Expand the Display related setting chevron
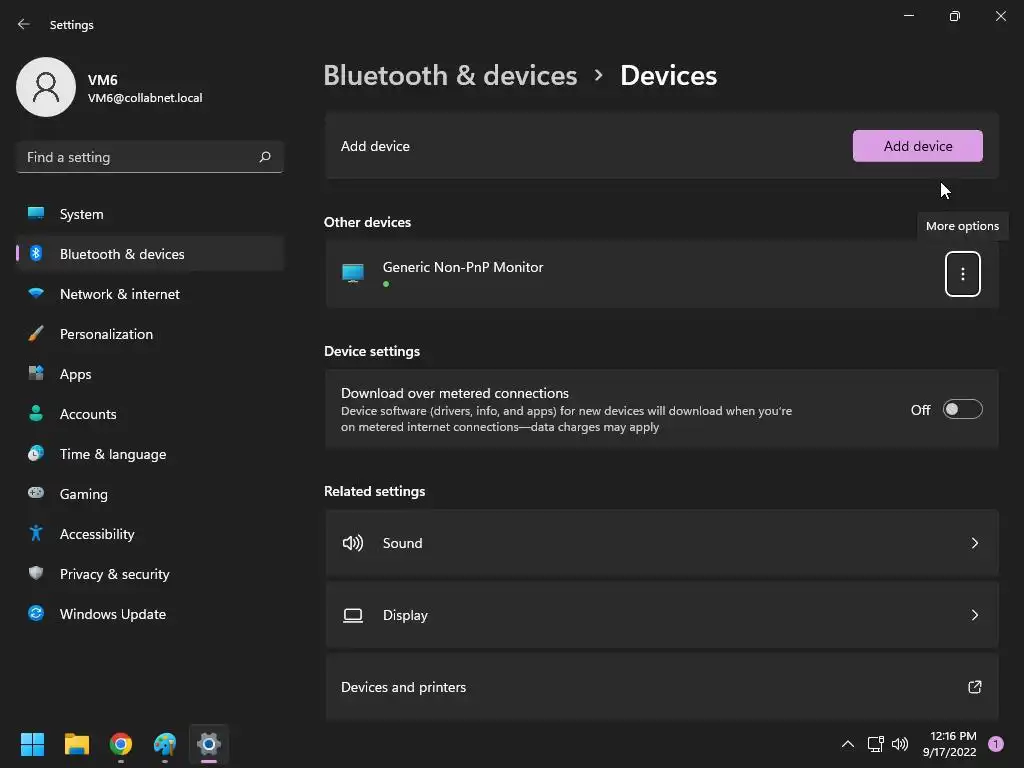This screenshot has width=1024, height=768. tap(974, 615)
